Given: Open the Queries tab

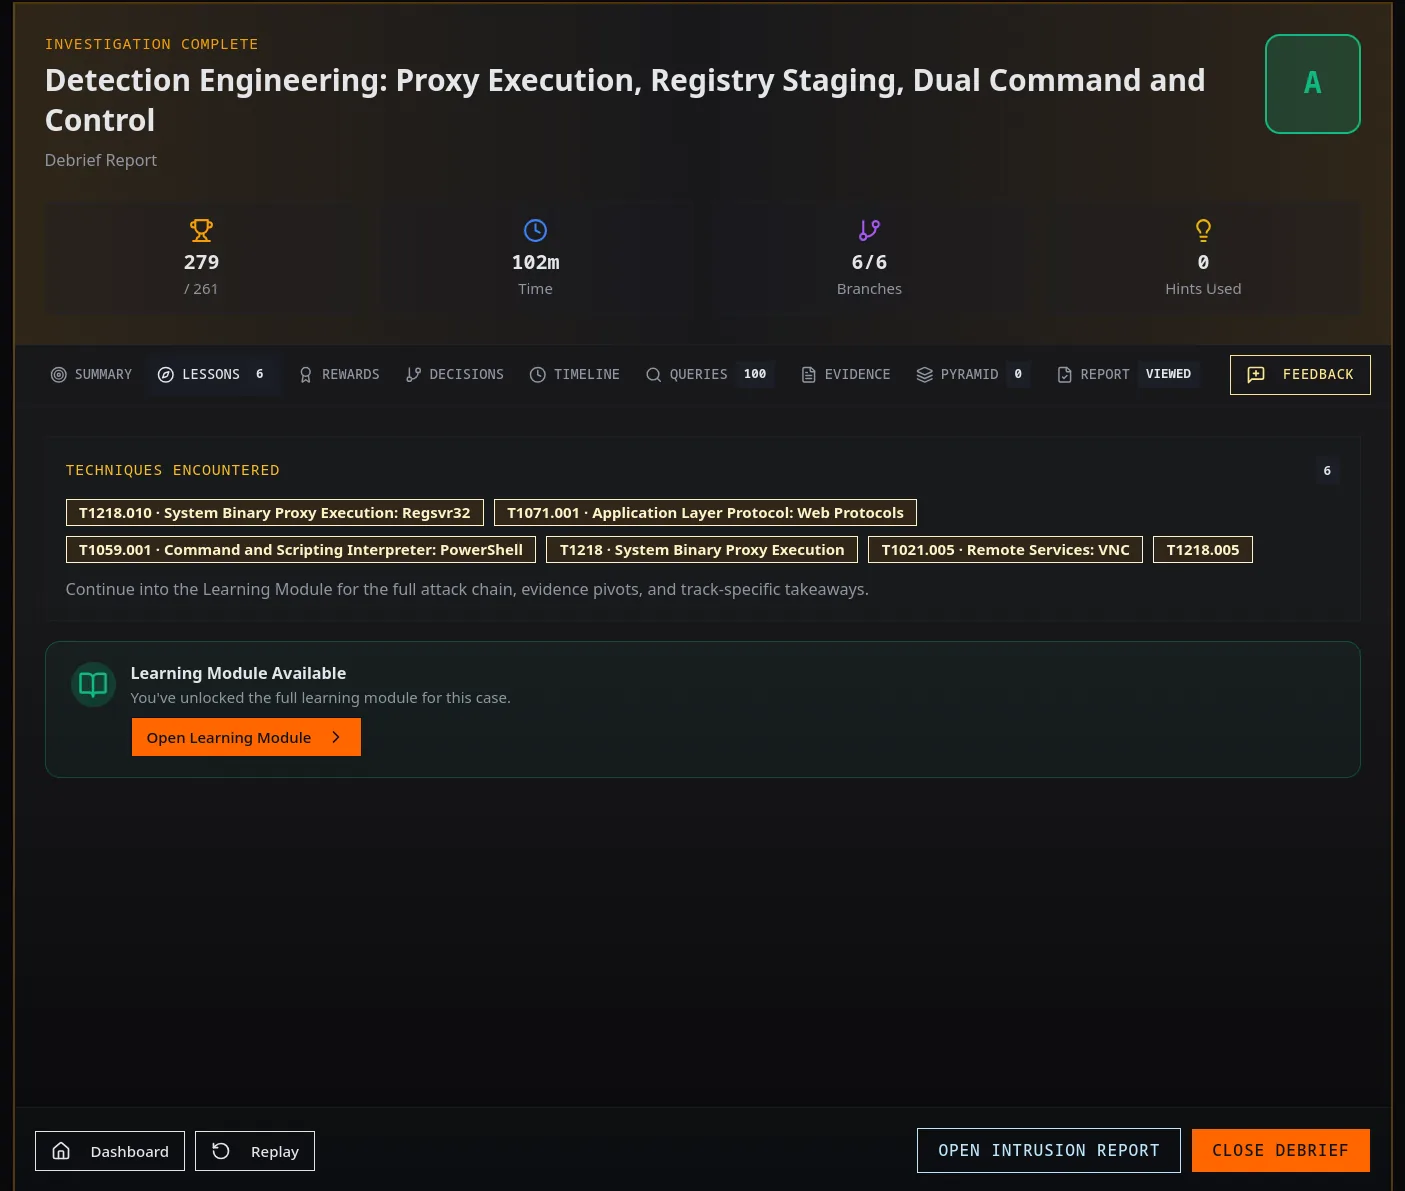Looking at the screenshot, I should tap(709, 374).
